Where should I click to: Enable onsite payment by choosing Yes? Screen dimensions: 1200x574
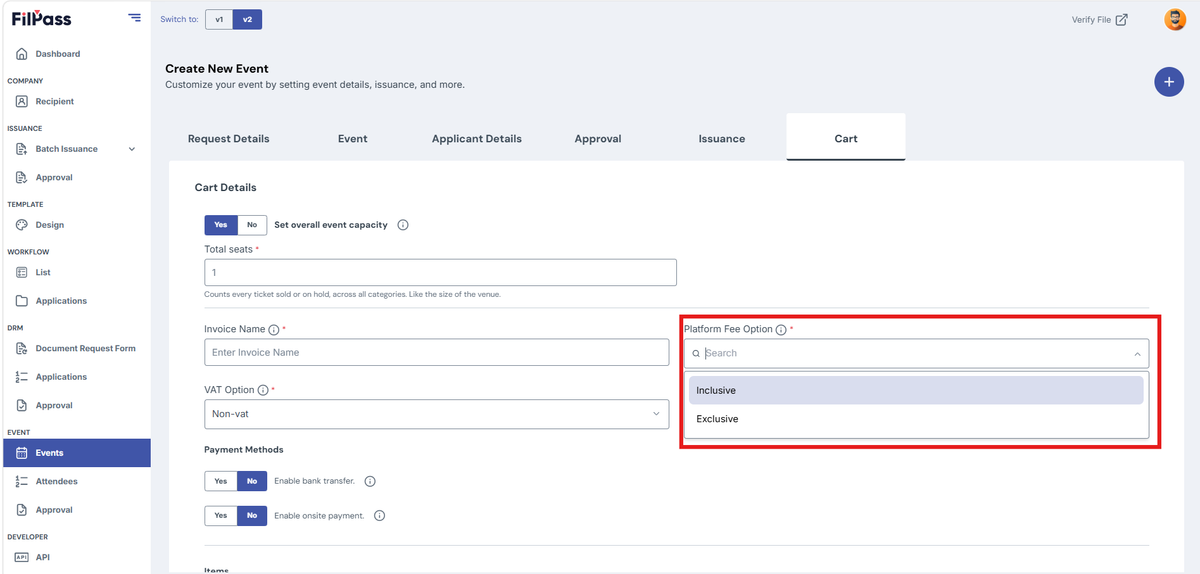221,516
